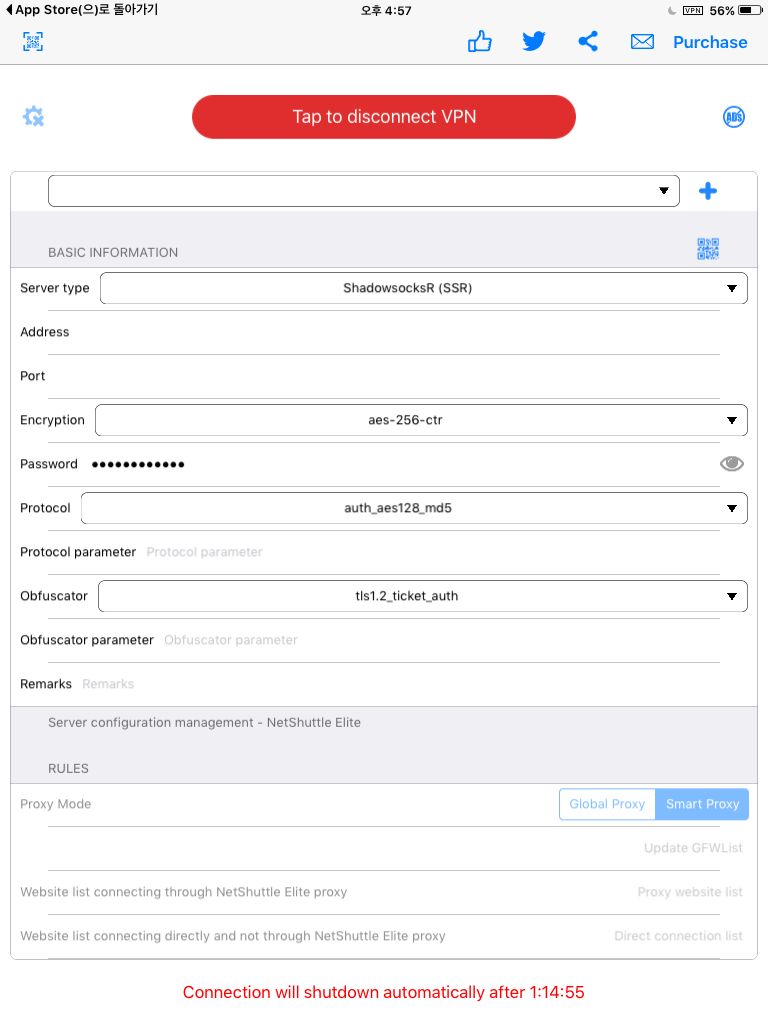Tap the thumbs-up like icon
768x1024 pixels.
pos(479,41)
